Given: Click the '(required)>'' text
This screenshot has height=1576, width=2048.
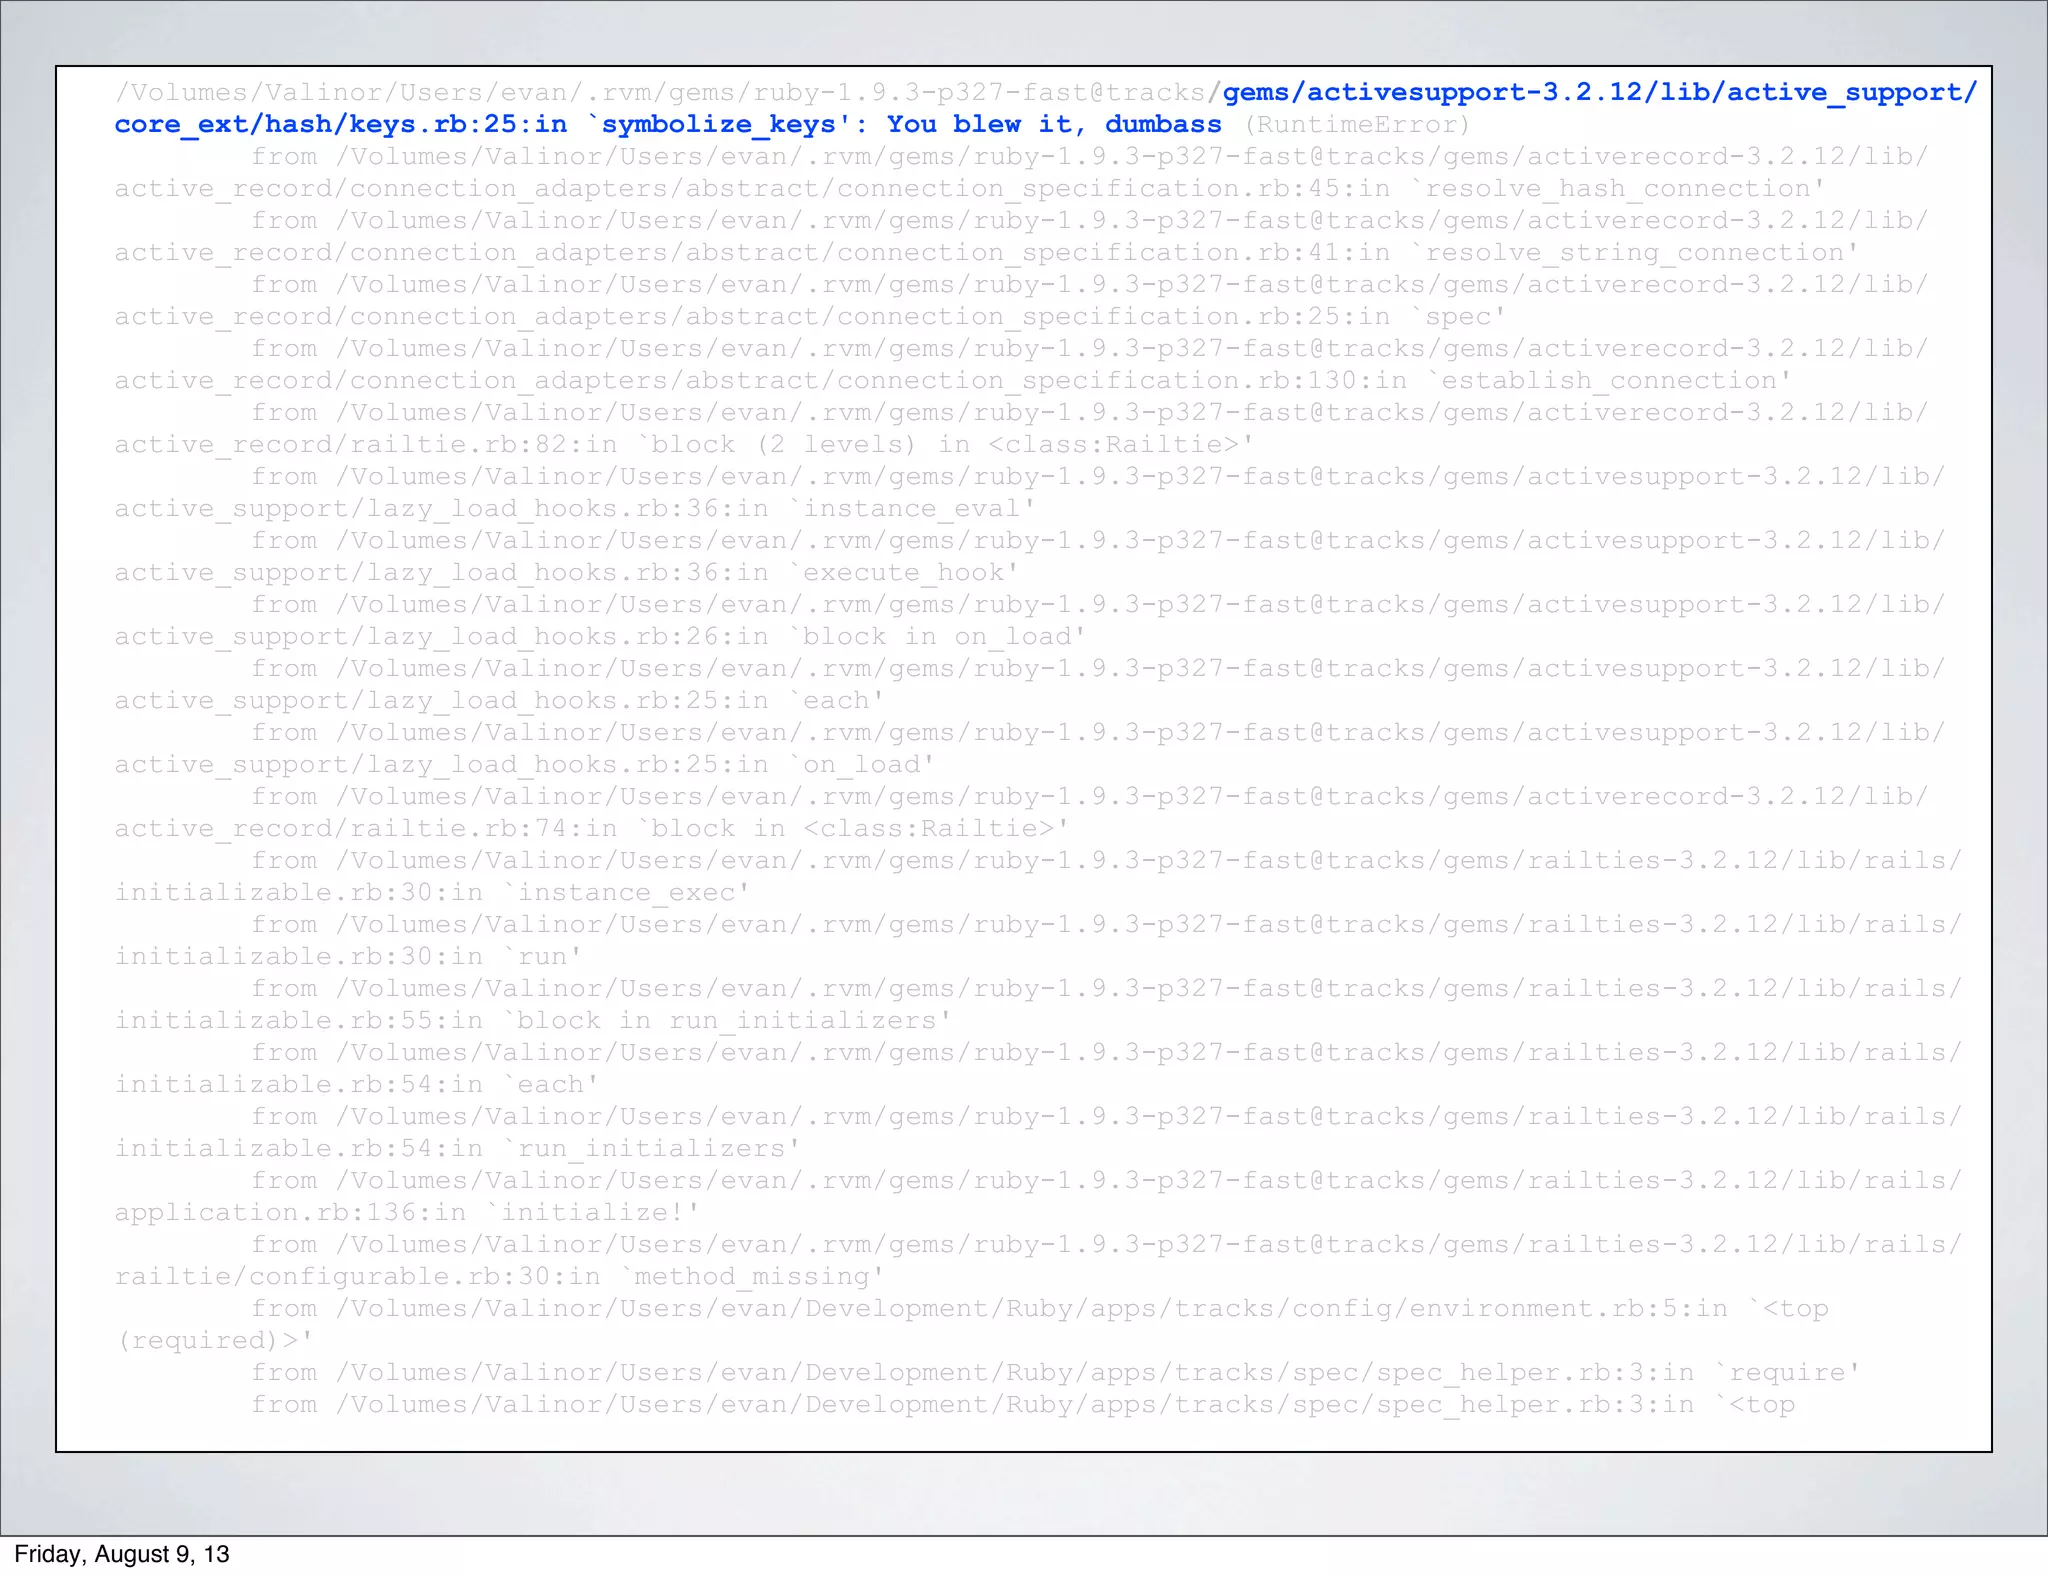Looking at the screenshot, I should [214, 1340].
